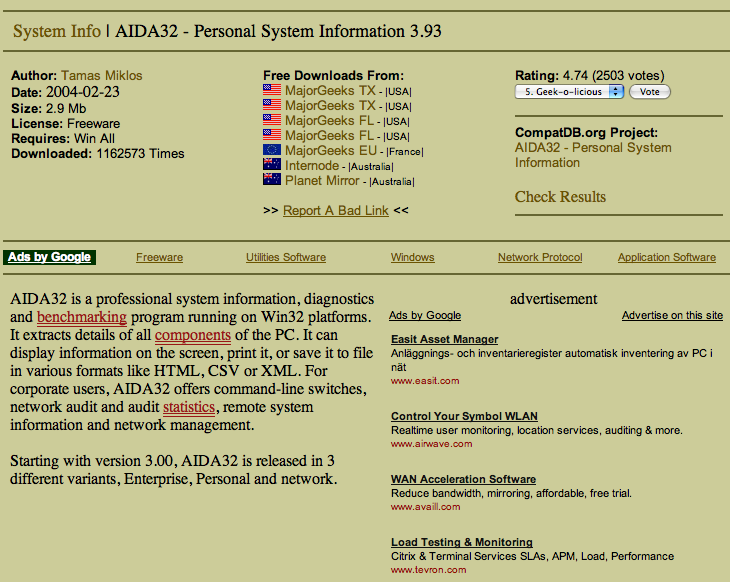Open www.availl.com URL

click(426, 507)
